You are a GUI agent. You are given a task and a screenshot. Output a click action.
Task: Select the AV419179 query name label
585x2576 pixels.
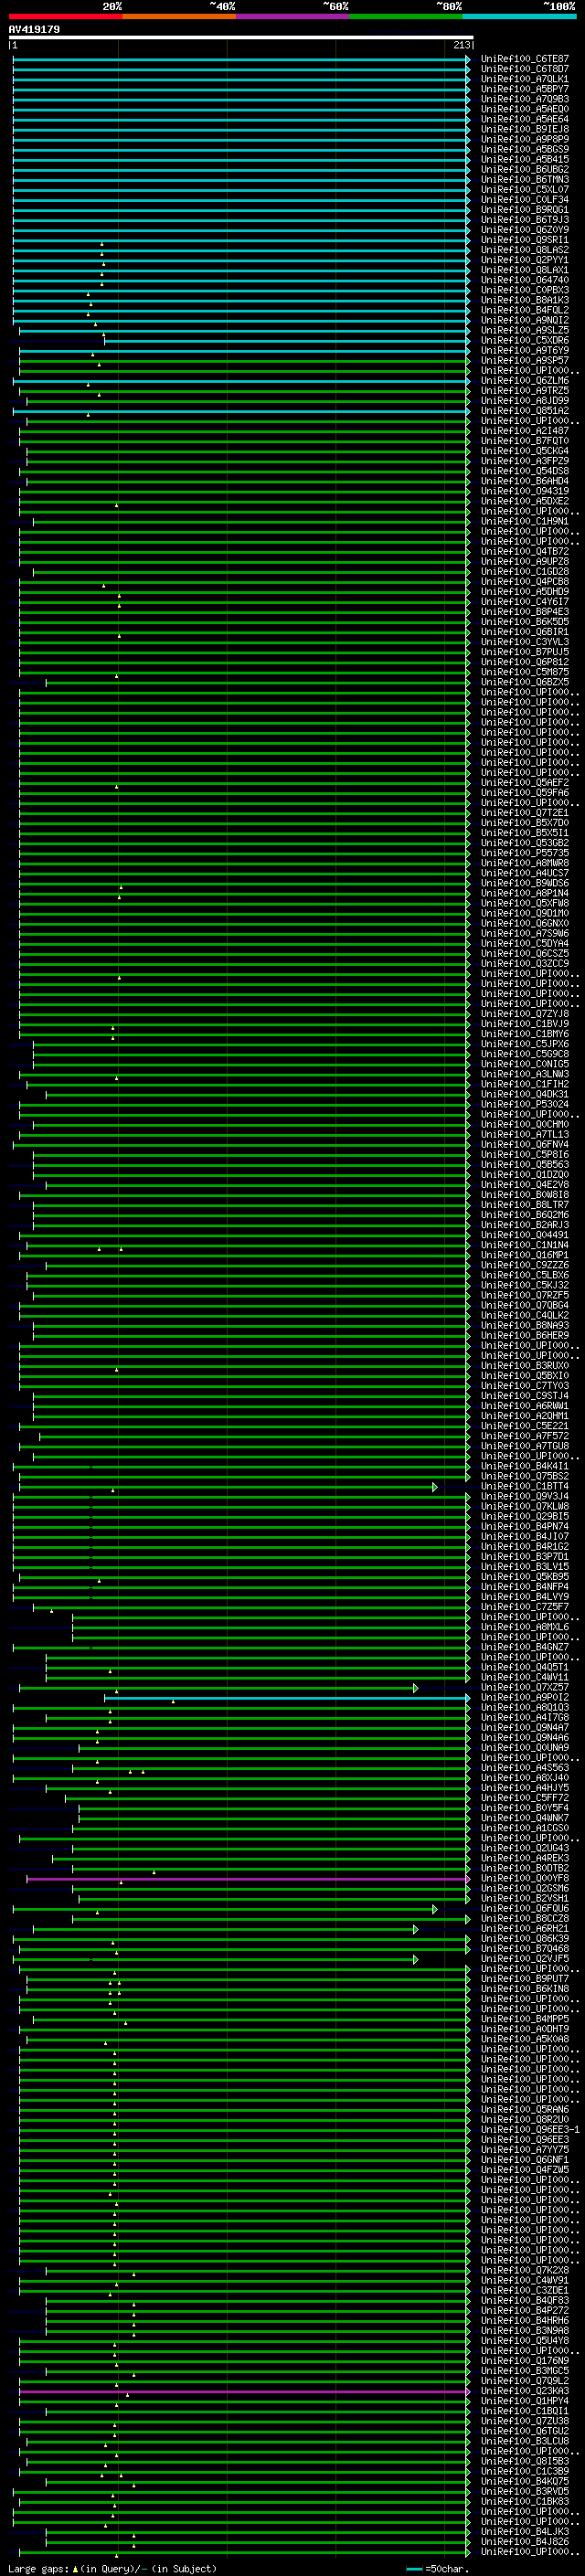(x=34, y=30)
